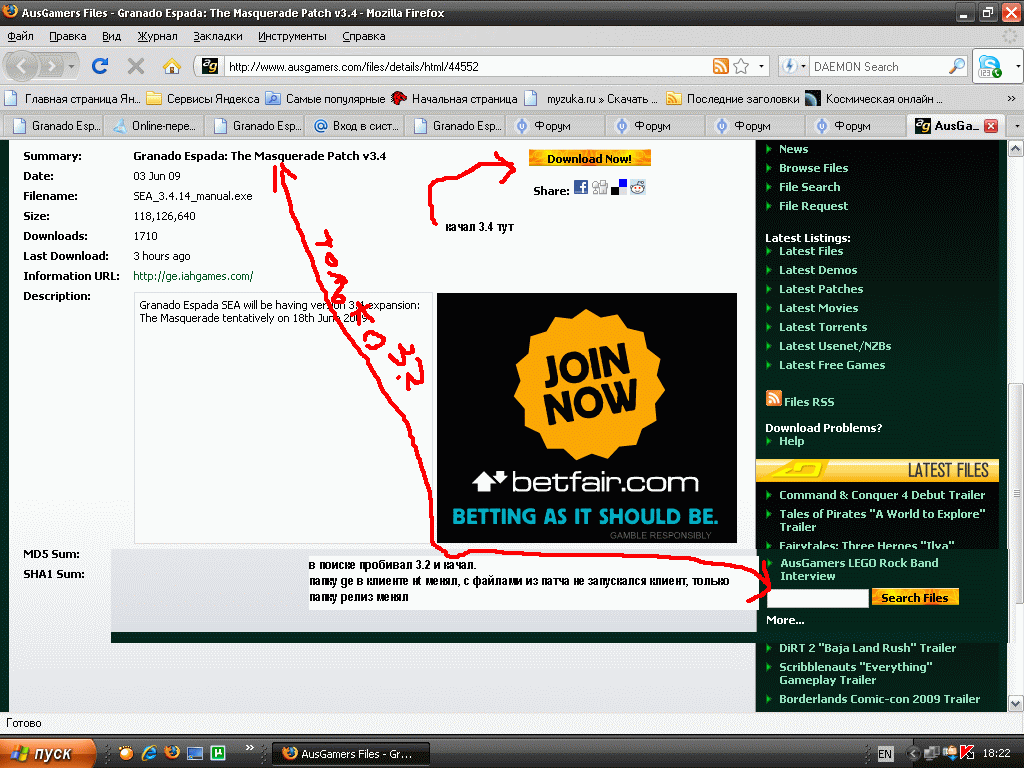This screenshot has height=768, width=1024.
Task: Expand hidden quick launch icons
Action: (249, 748)
